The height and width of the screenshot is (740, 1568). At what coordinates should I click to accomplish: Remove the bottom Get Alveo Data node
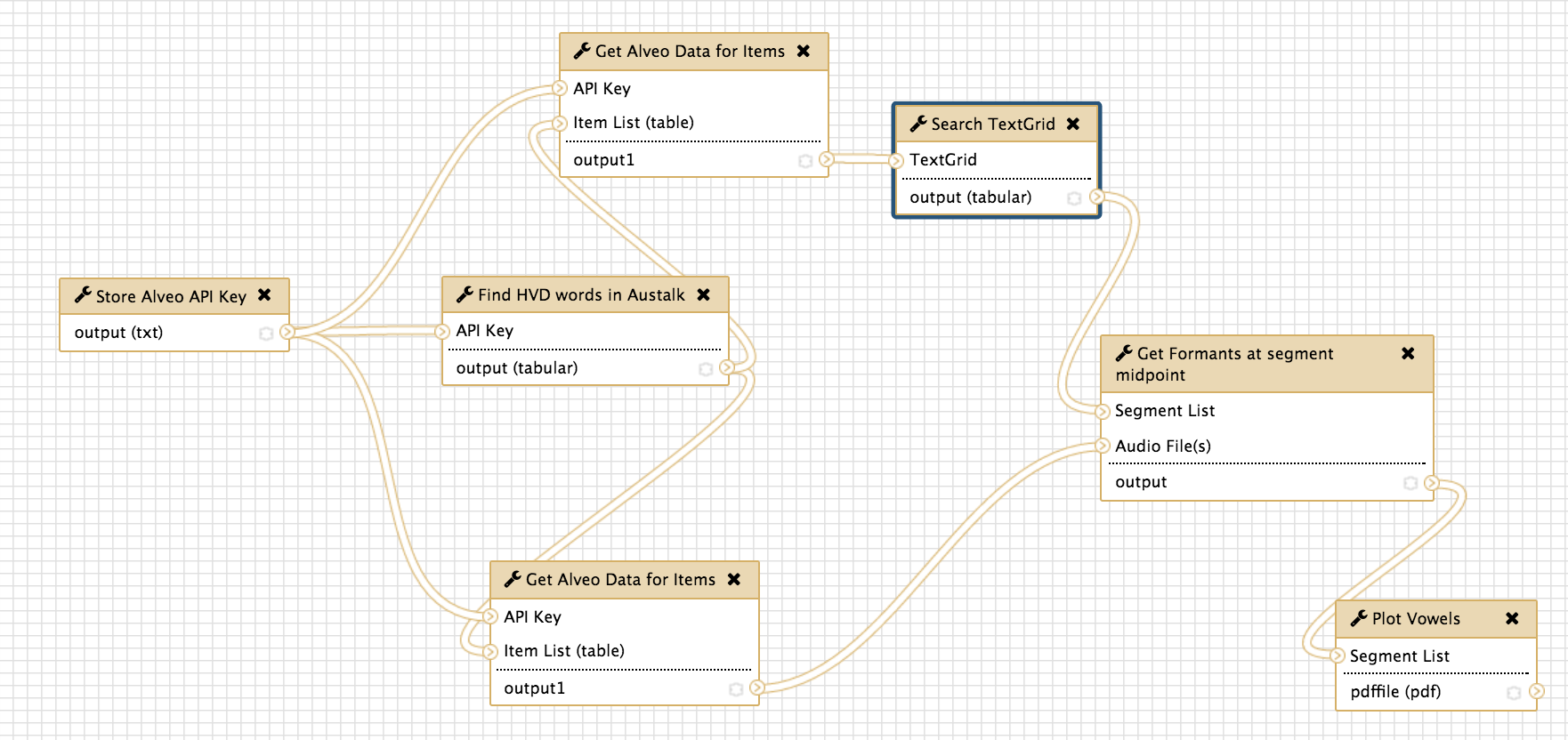[733, 579]
